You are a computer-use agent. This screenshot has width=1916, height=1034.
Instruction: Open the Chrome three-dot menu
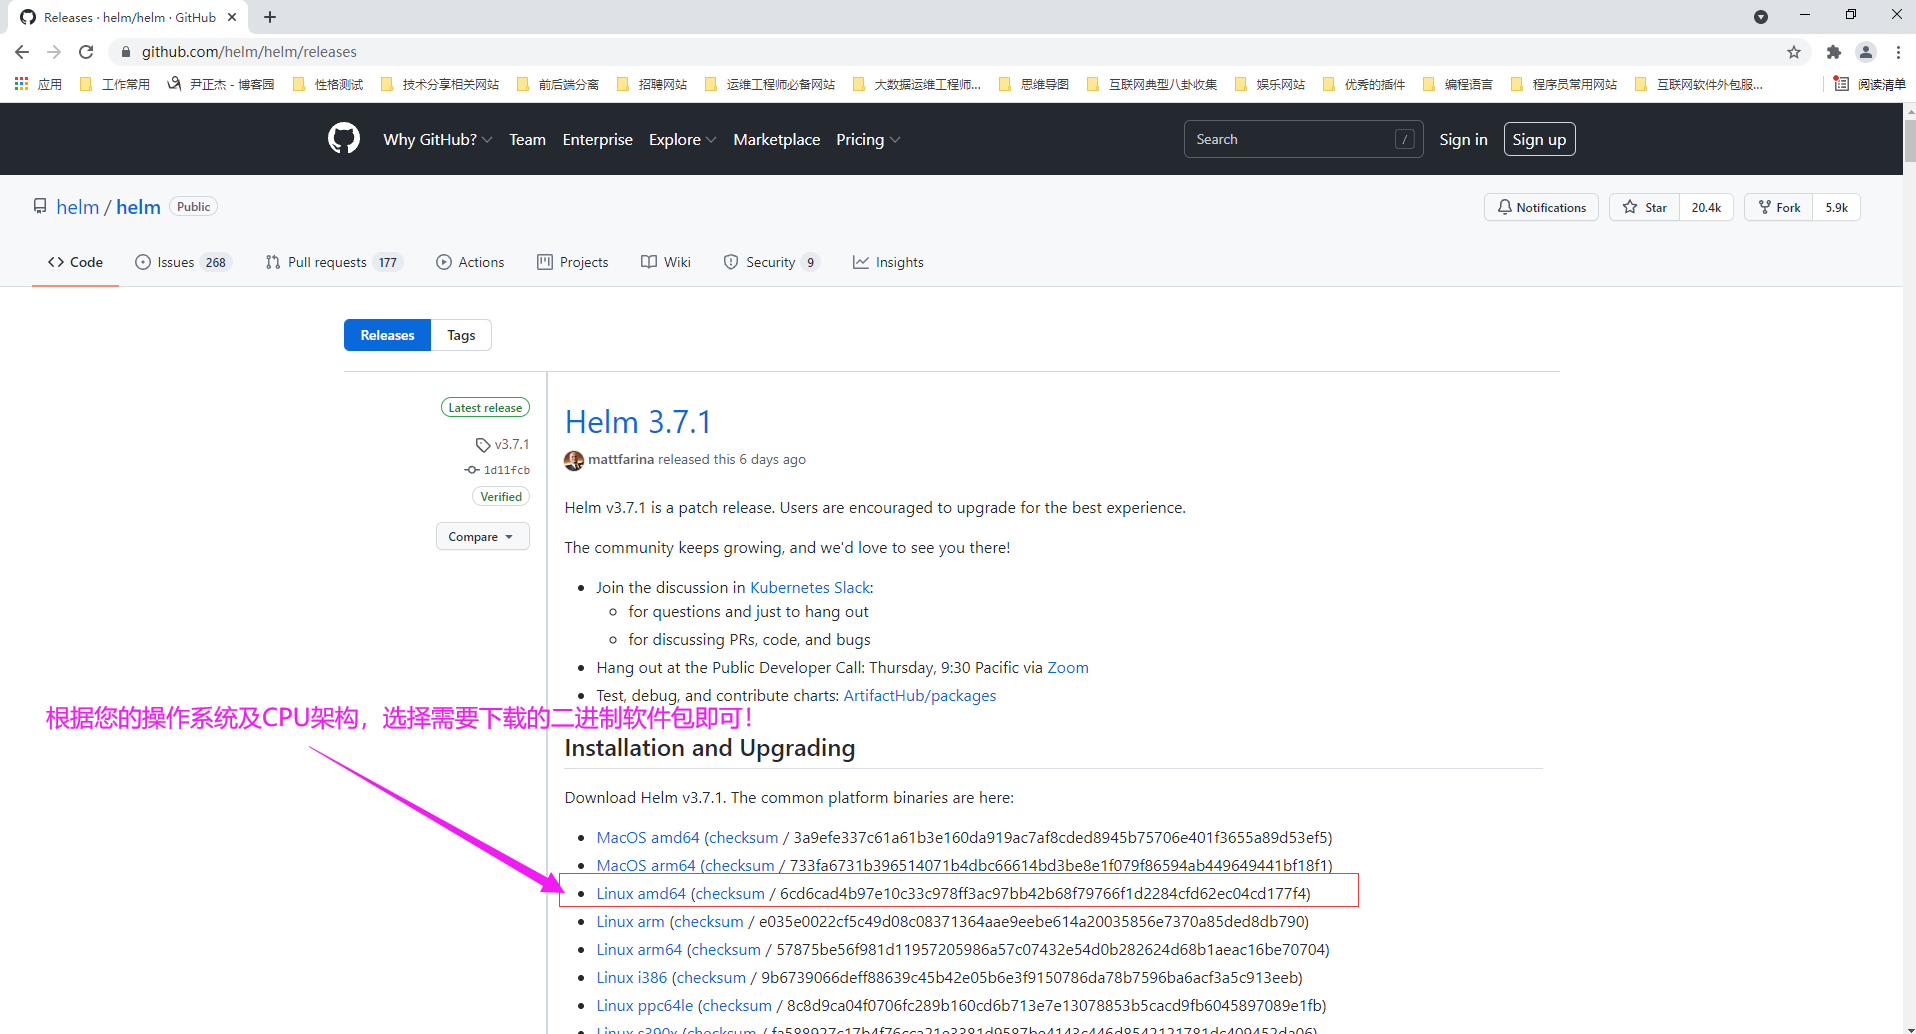pyautogui.click(x=1898, y=52)
